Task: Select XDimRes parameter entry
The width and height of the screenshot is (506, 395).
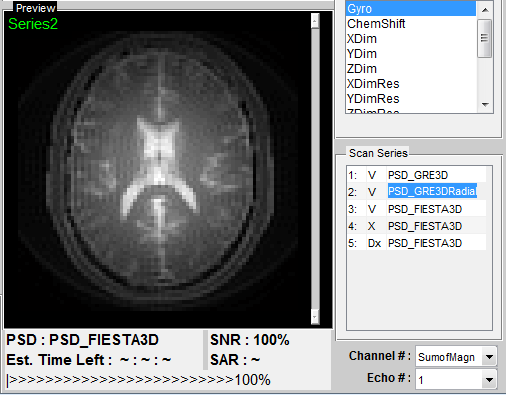Action: [x=411, y=84]
